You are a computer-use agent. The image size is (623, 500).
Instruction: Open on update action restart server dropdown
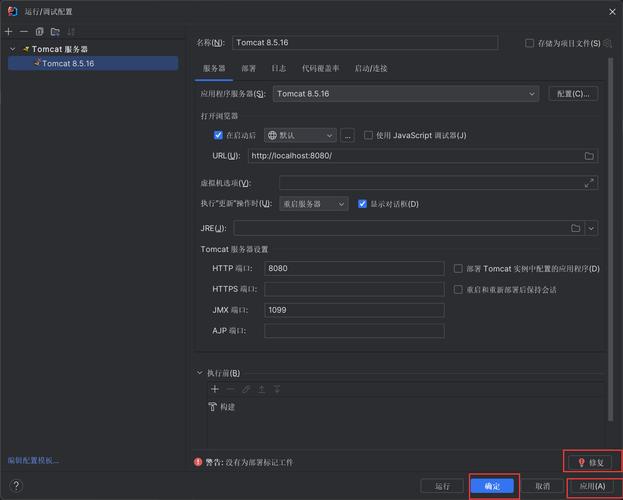pos(314,204)
